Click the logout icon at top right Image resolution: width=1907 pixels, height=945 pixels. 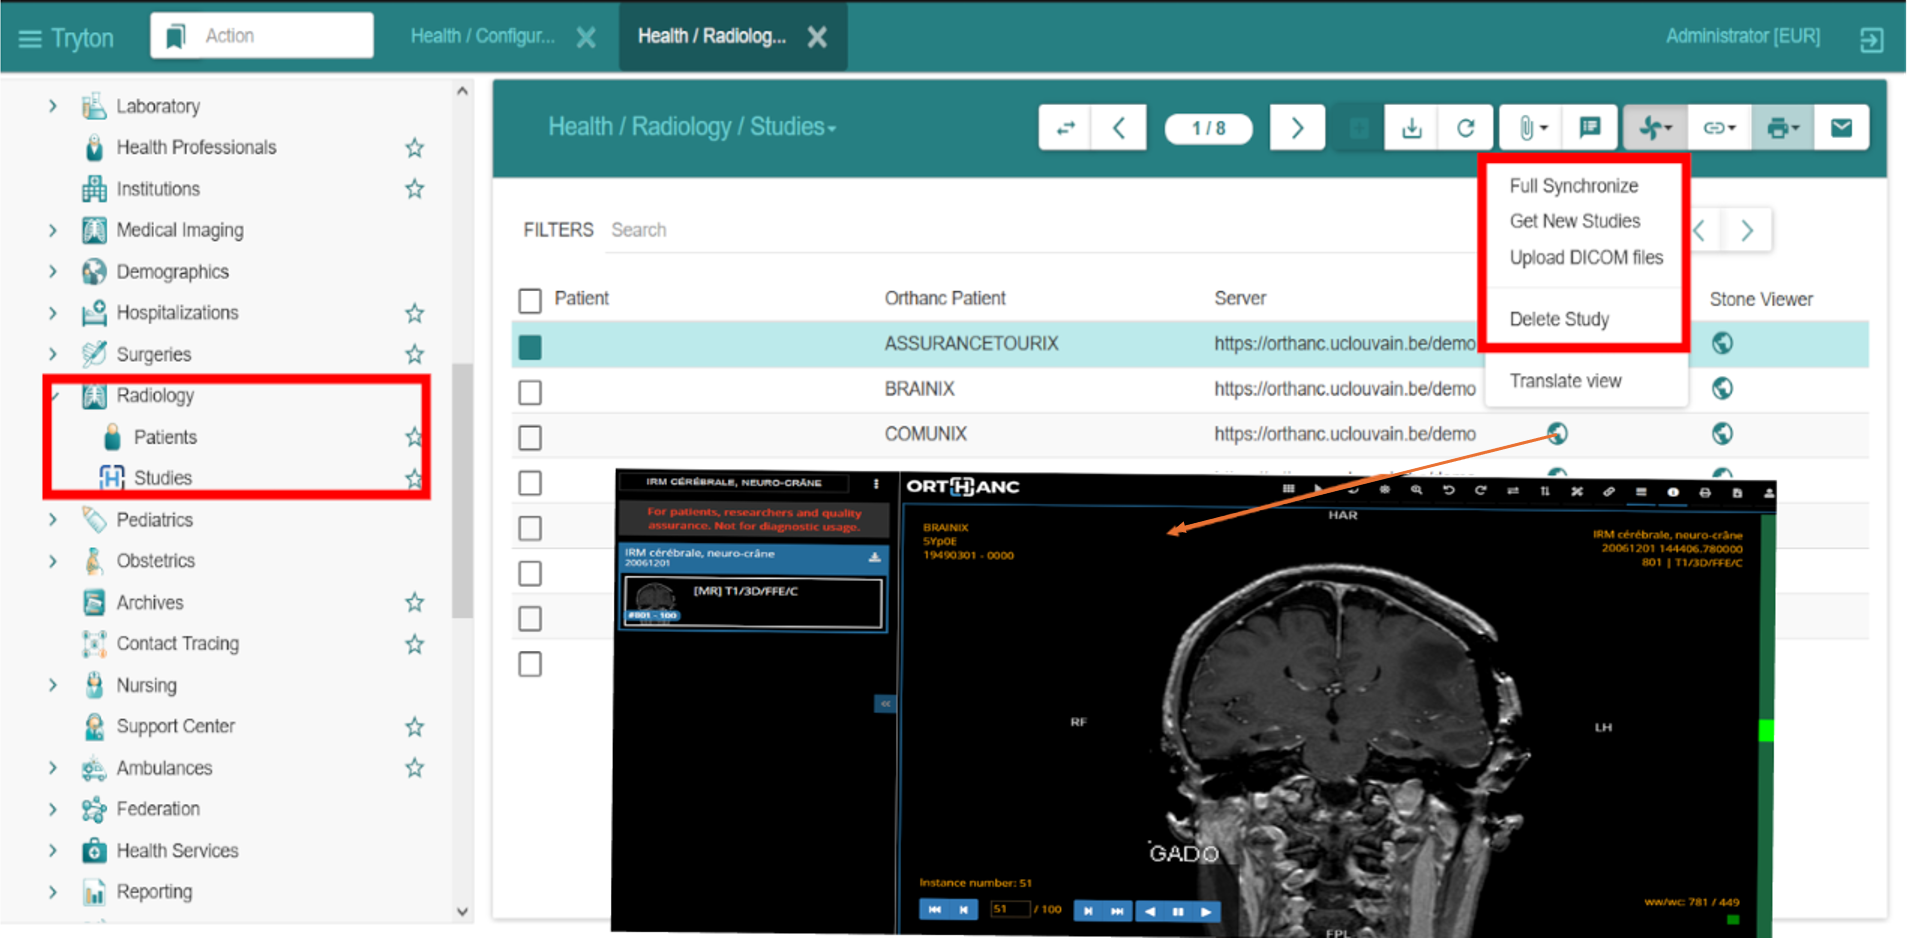tap(1871, 40)
